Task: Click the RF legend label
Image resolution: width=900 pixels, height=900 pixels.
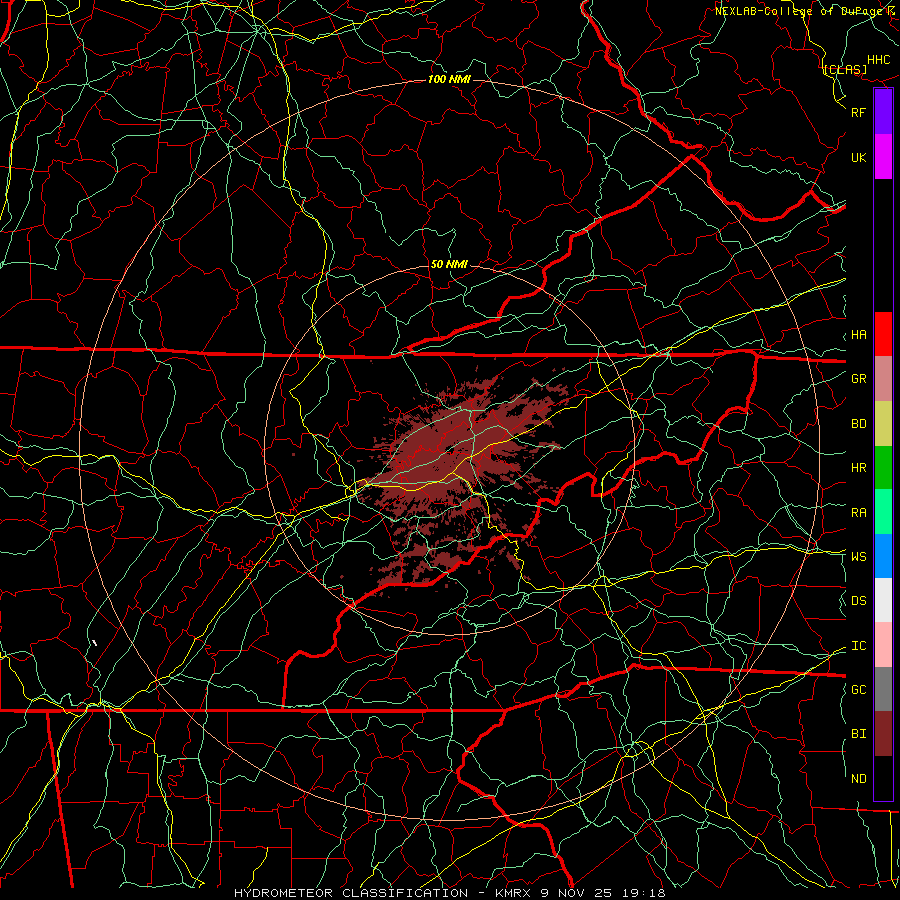Action: [x=858, y=112]
